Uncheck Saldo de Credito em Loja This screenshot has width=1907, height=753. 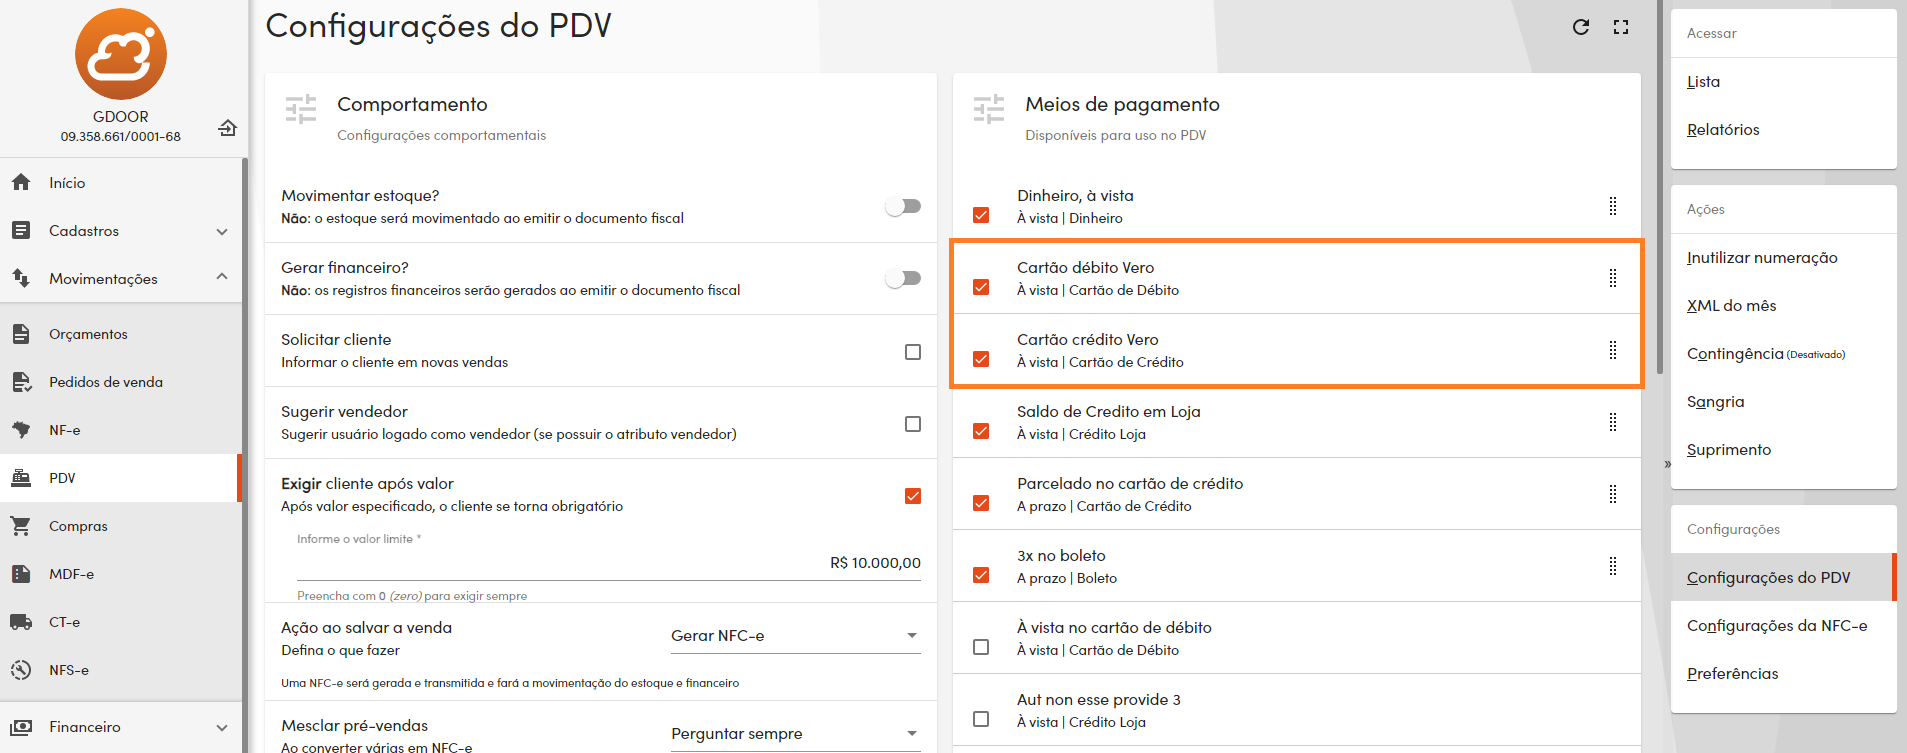click(981, 431)
